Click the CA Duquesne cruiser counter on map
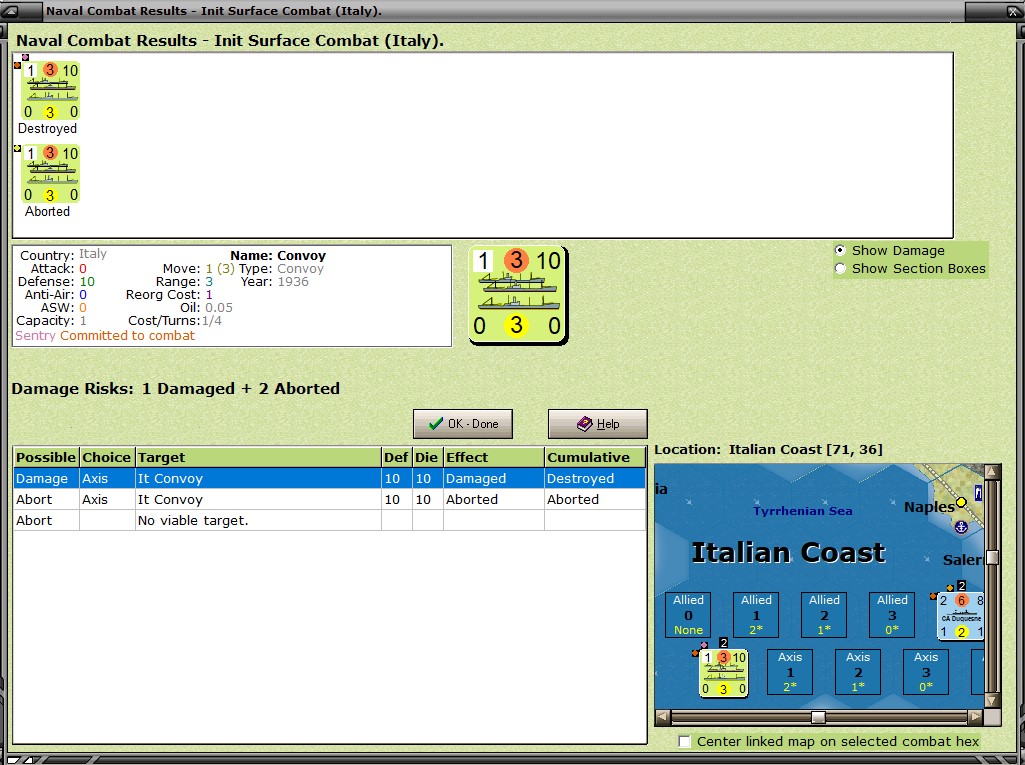 [x=961, y=616]
